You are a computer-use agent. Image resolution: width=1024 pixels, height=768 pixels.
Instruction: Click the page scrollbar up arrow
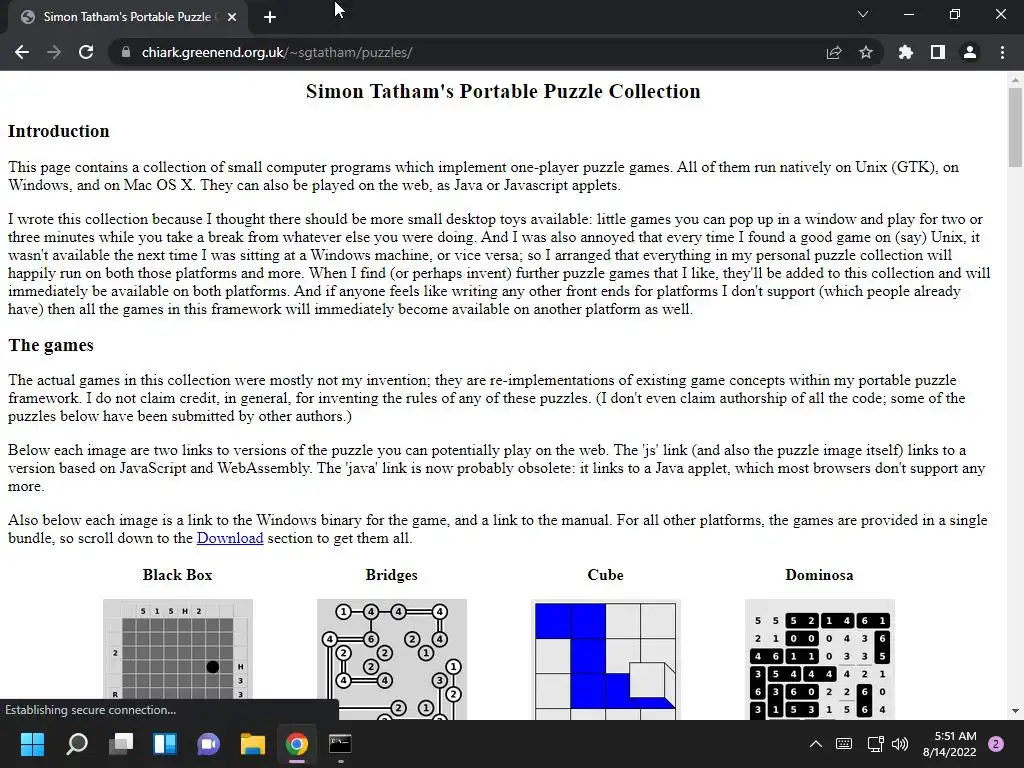(1015, 80)
